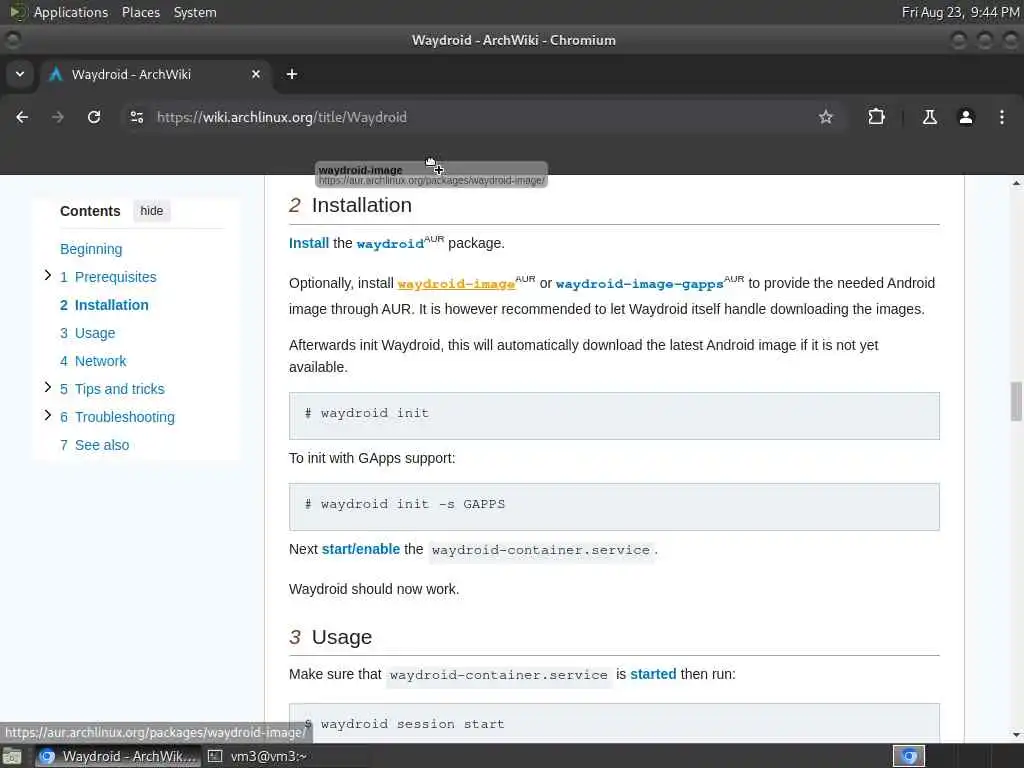Screen dimensions: 1024x768
Task: Close the Waydroid - ArchWiki tab
Action: (x=256, y=74)
